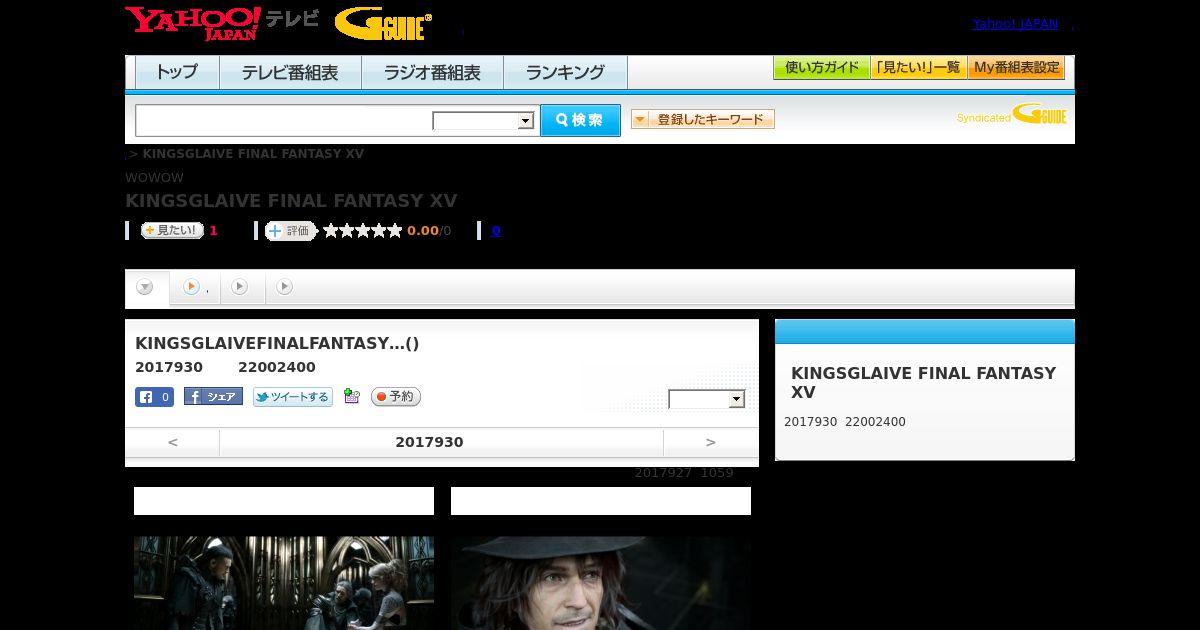Open the 使い方ガイド button
This screenshot has height=630, width=1200.
(821, 68)
